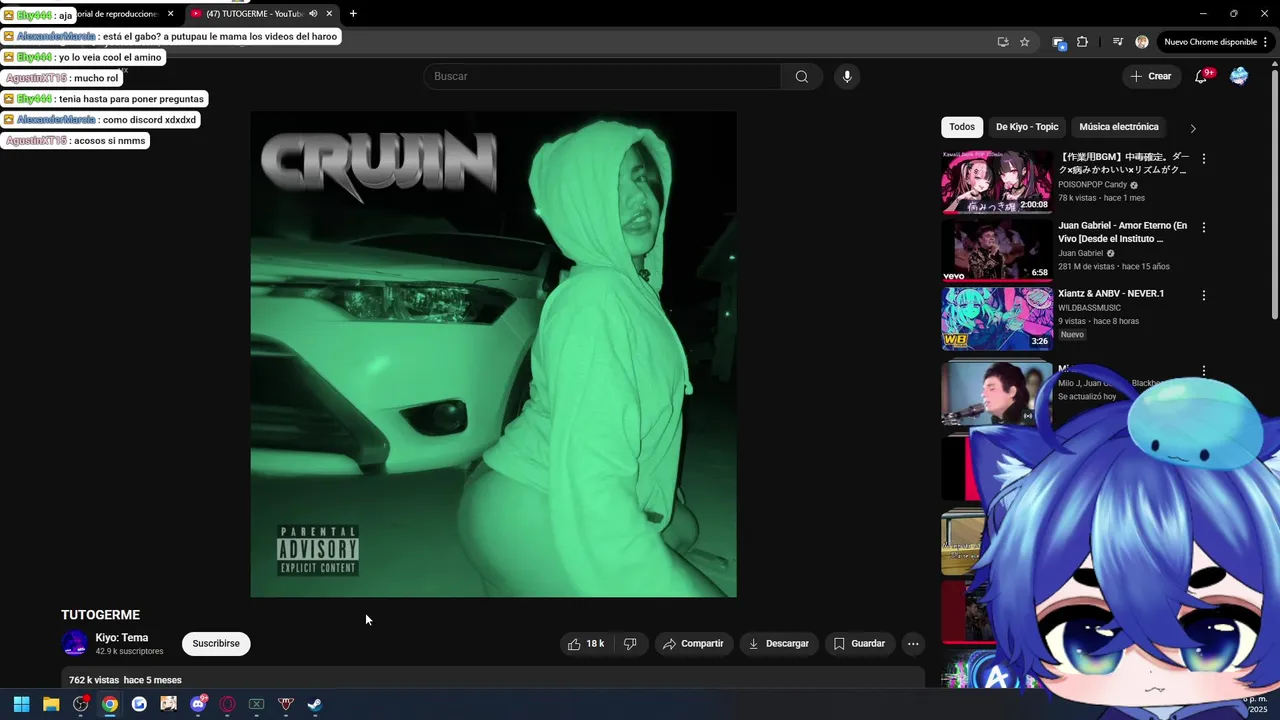This screenshot has height=720, width=1280.
Task: Bookmark this page with the star icon
Action: click(1024, 42)
